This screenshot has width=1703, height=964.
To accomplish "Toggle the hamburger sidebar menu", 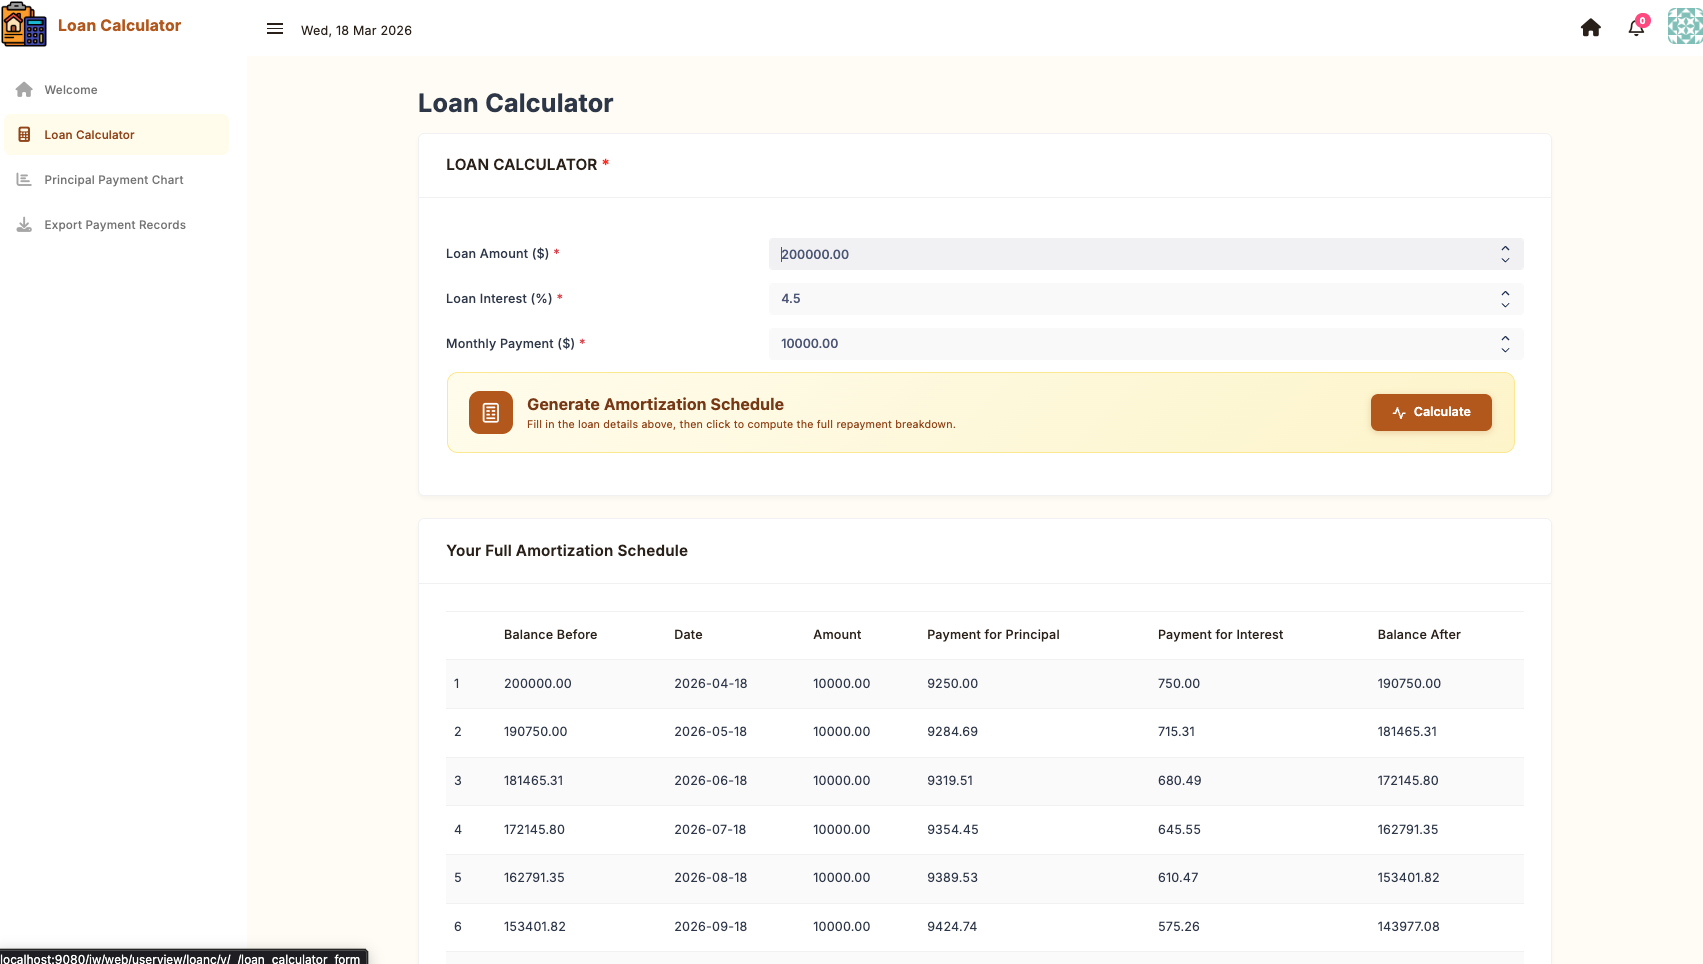I will [x=275, y=29].
